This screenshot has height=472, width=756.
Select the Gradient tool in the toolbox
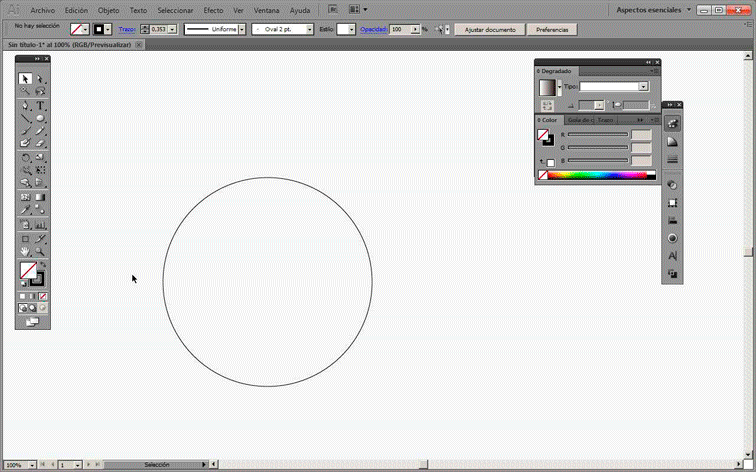(40, 197)
